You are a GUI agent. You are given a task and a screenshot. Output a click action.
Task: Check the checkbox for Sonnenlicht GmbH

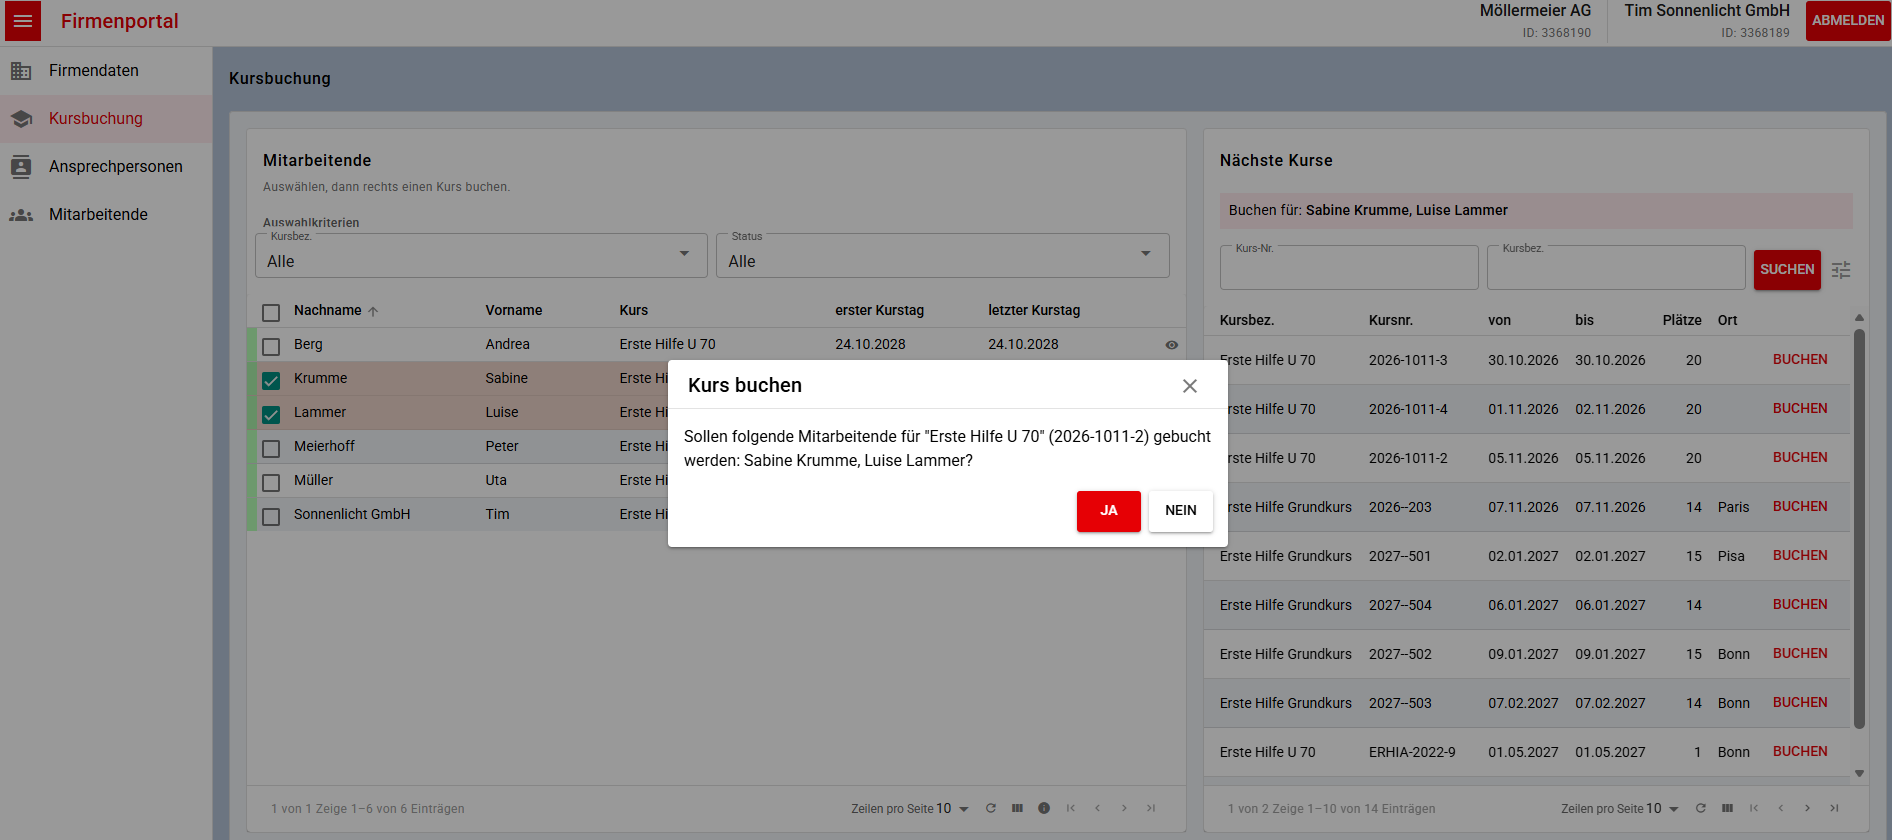click(x=271, y=516)
